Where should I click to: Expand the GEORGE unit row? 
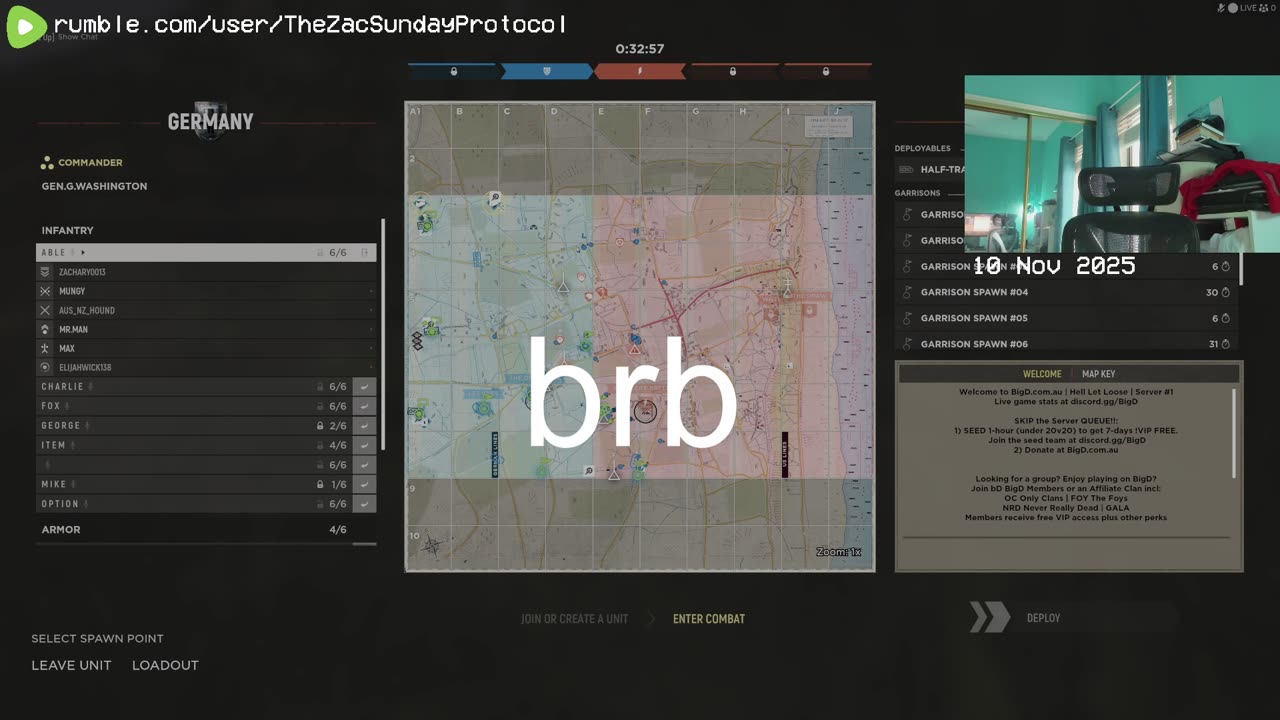point(194,426)
